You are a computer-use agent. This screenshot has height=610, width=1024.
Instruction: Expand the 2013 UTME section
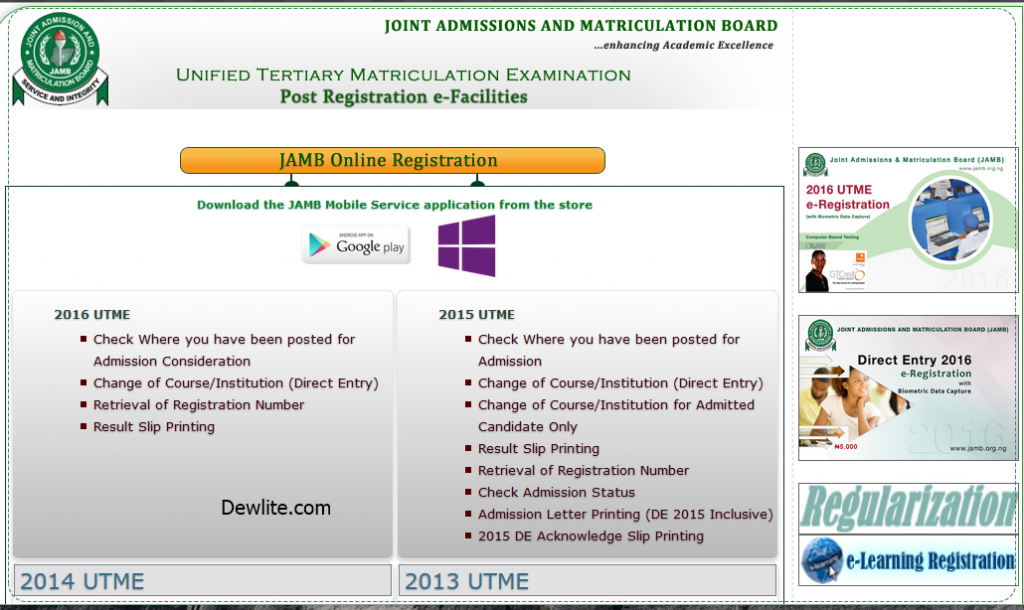tap(587, 581)
